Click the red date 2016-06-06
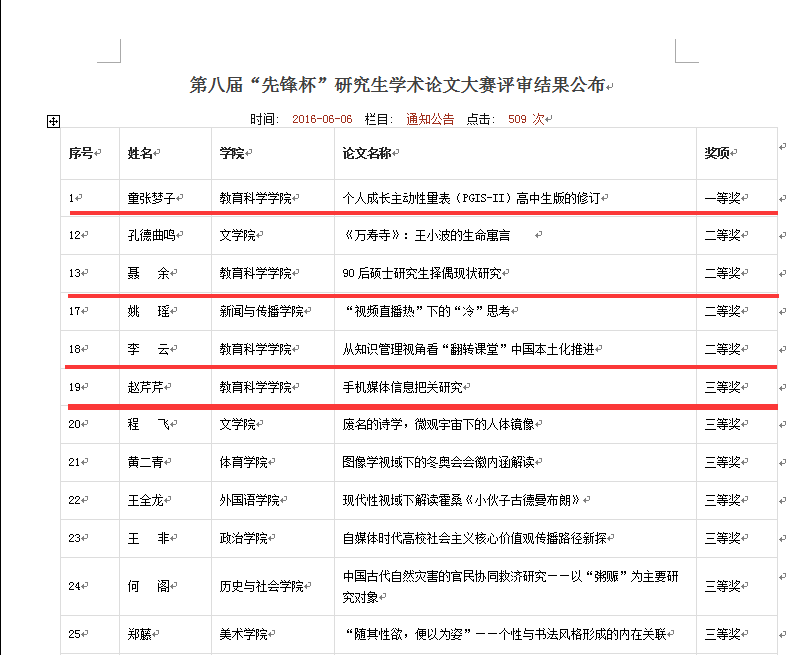 (x=322, y=119)
